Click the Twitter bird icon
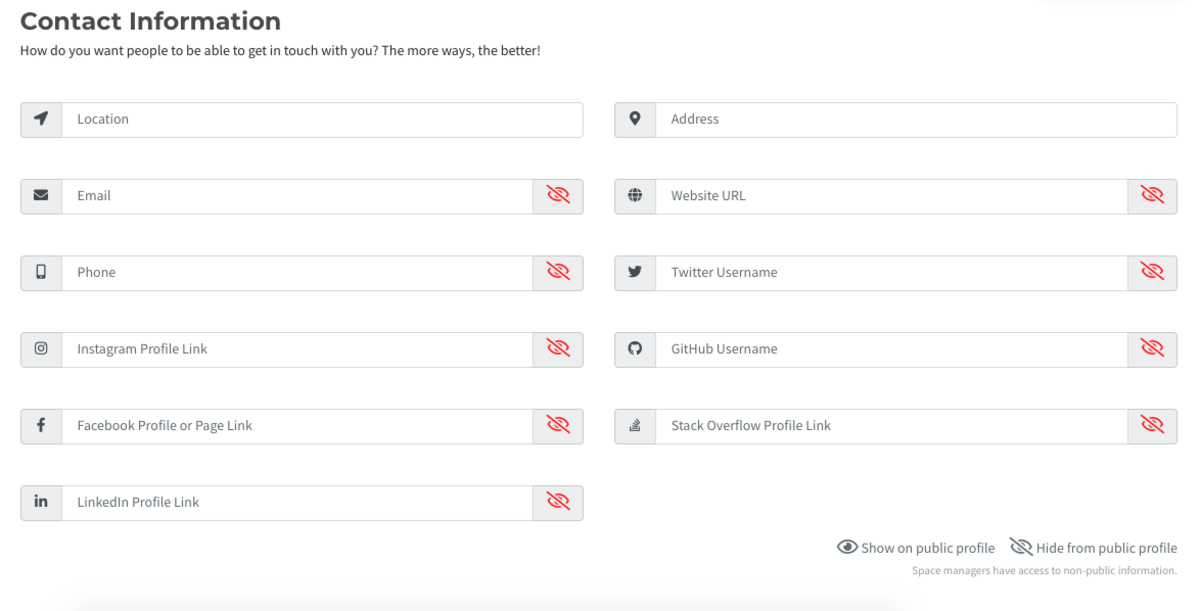 [x=635, y=272]
